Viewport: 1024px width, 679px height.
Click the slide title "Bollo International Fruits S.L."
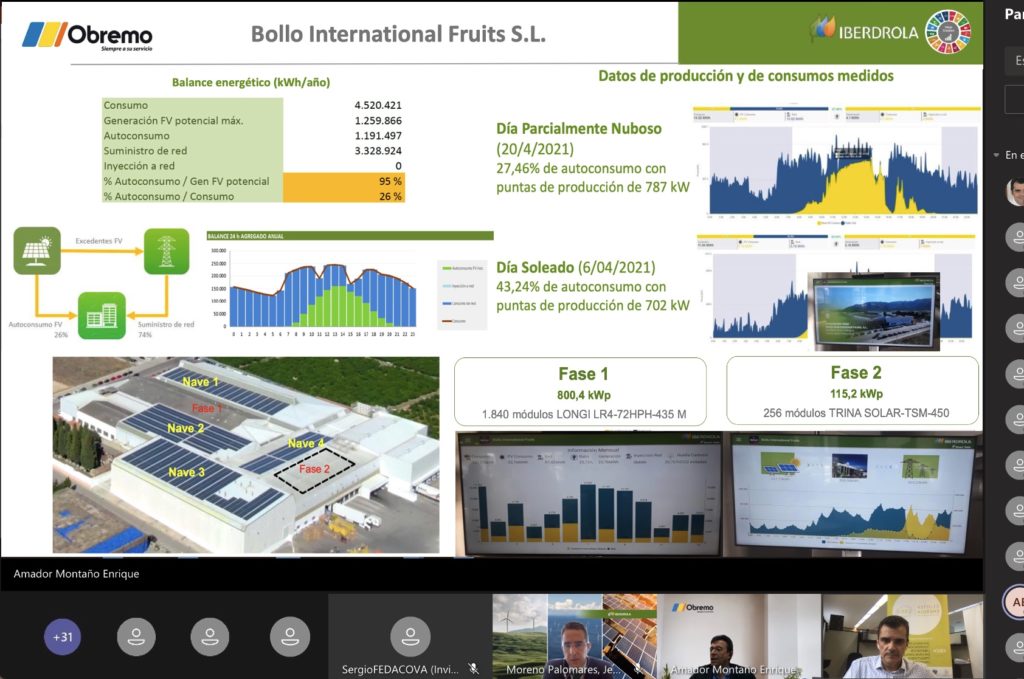tap(398, 33)
